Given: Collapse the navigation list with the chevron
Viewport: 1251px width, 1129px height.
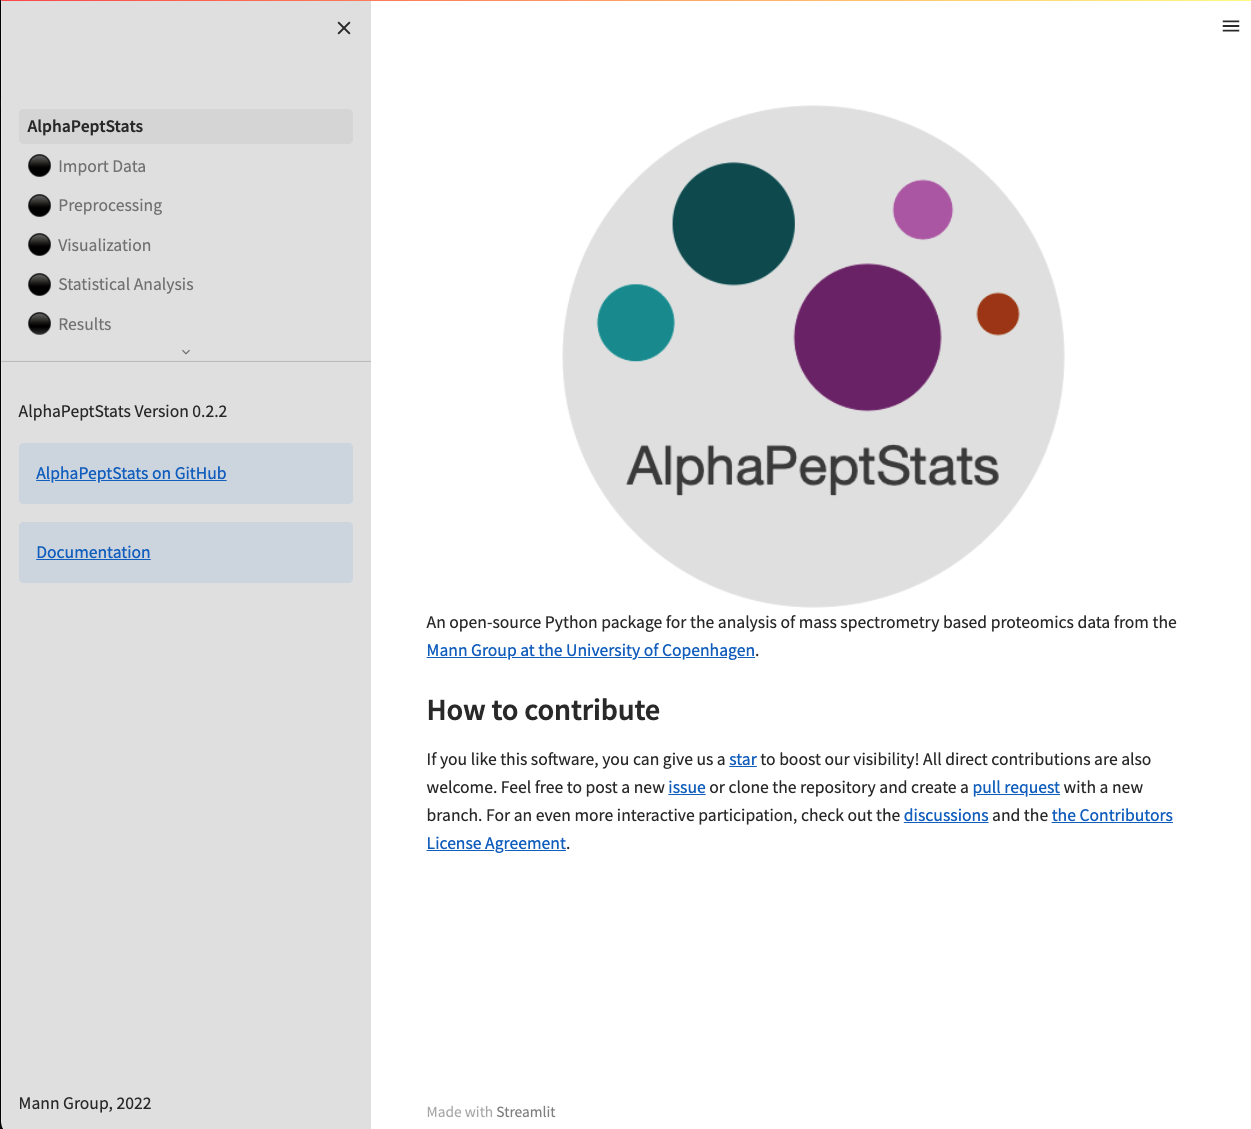Looking at the screenshot, I should [x=186, y=351].
